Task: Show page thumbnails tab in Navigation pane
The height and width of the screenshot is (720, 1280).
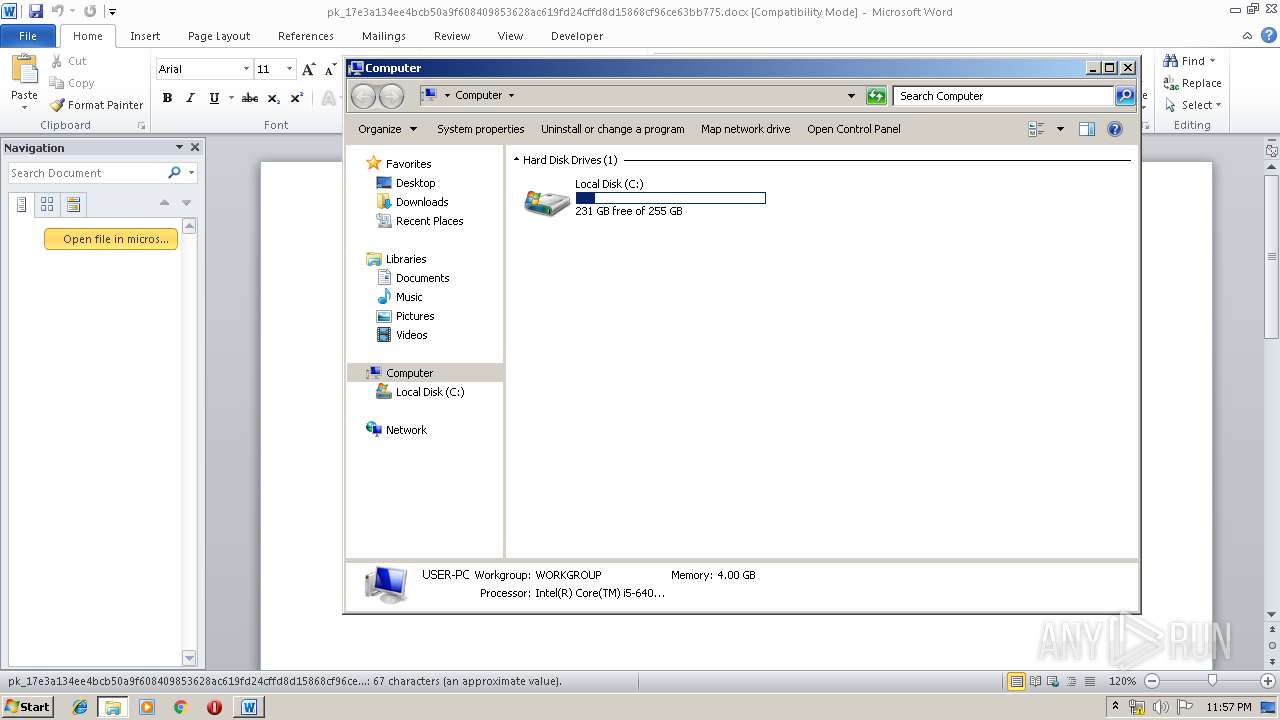Action: pyautogui.click(x=47, y=204)
